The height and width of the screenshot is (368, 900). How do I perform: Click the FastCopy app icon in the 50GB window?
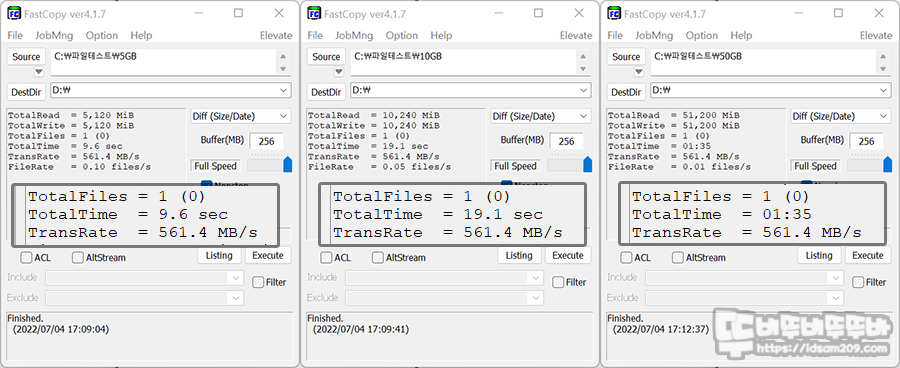coord(614,13)
